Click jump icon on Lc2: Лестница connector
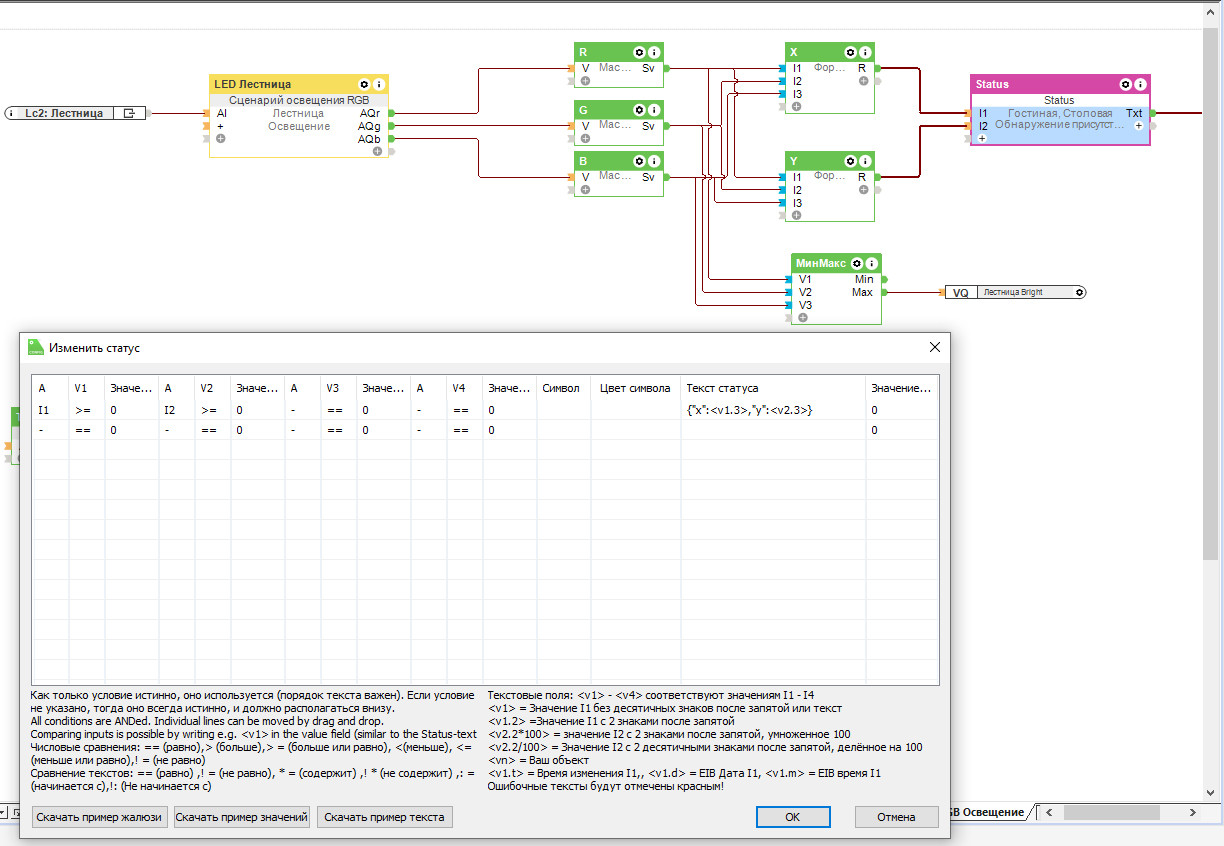The height and width of the screenshot is (846, 1224). 129,113
